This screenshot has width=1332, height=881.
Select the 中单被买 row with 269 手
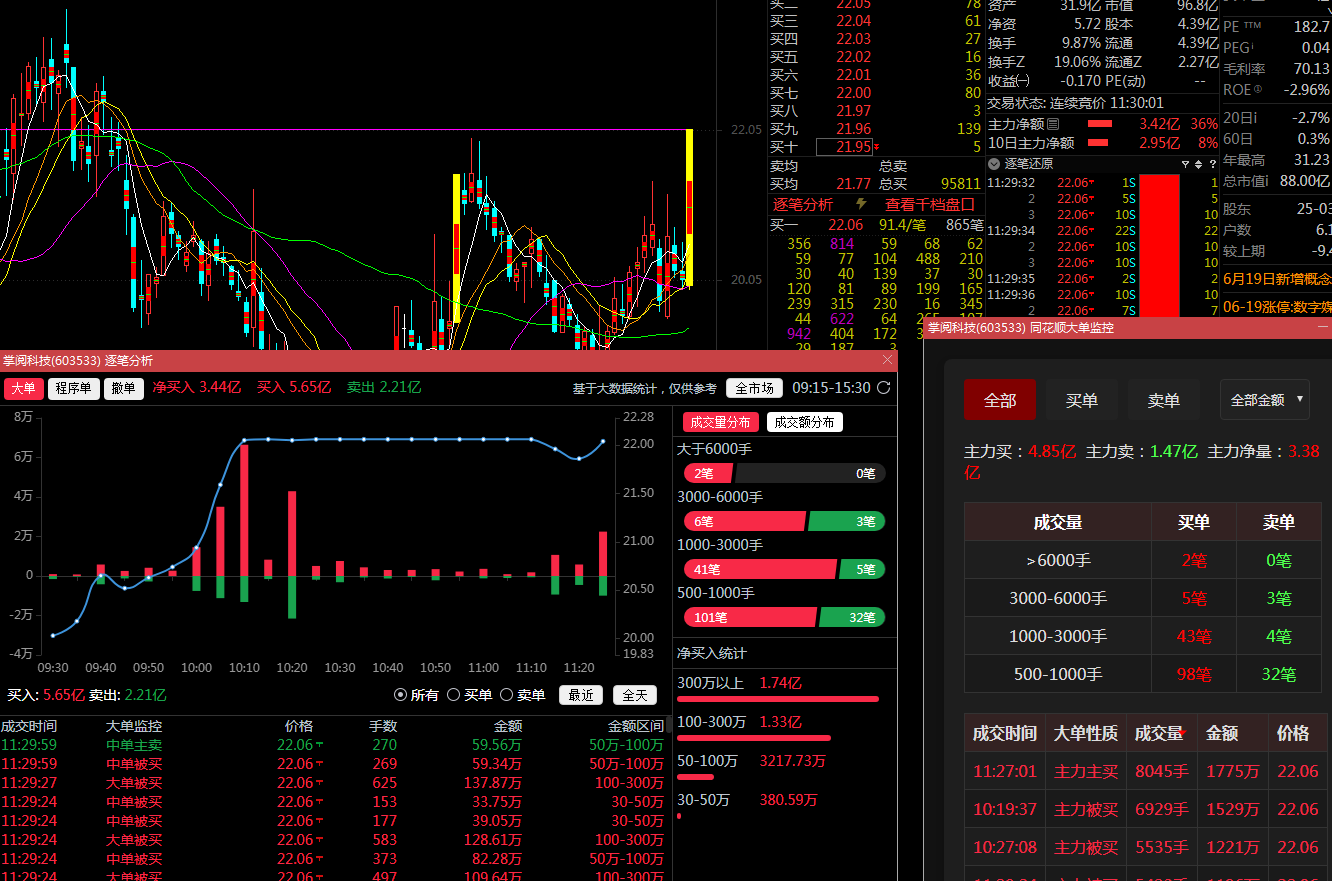coord(333,764)
